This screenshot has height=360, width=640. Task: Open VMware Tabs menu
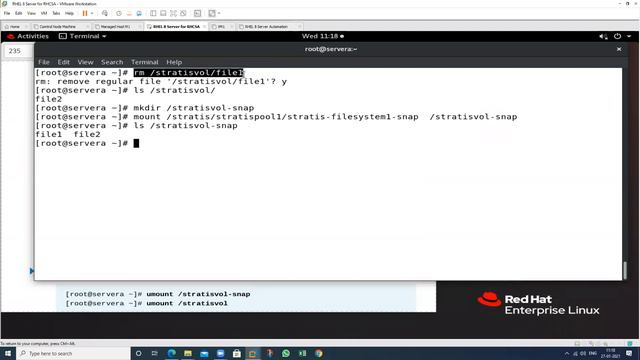[56, 13]
